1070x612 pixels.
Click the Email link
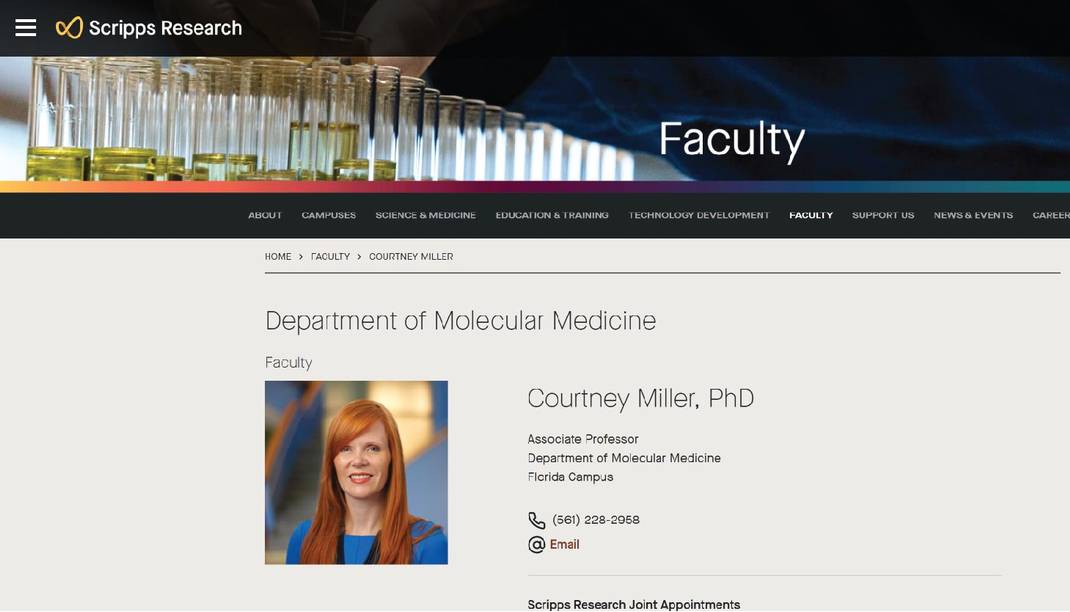[x=565, y=544]
